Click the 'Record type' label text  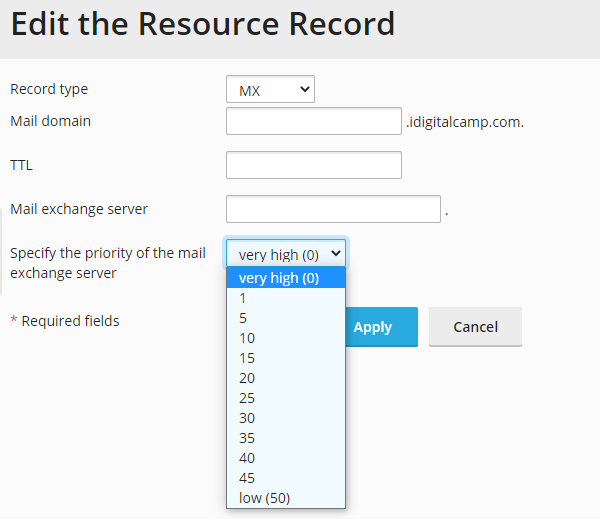coord(49,89)
